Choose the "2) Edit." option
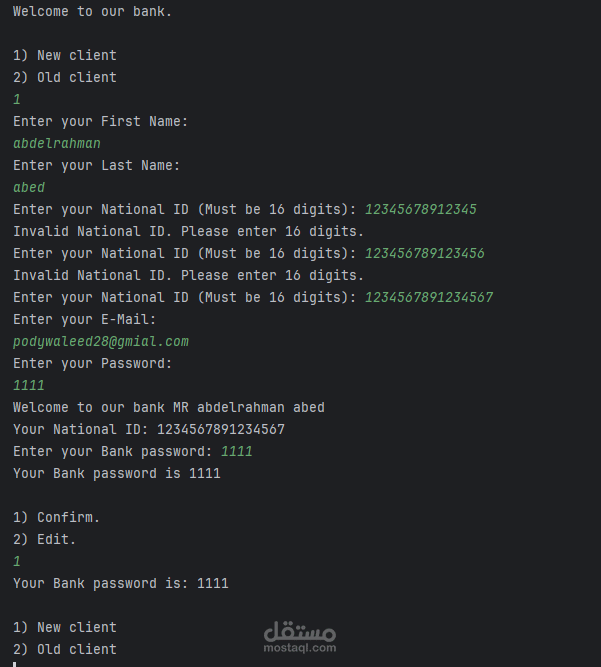 (45, 539)
